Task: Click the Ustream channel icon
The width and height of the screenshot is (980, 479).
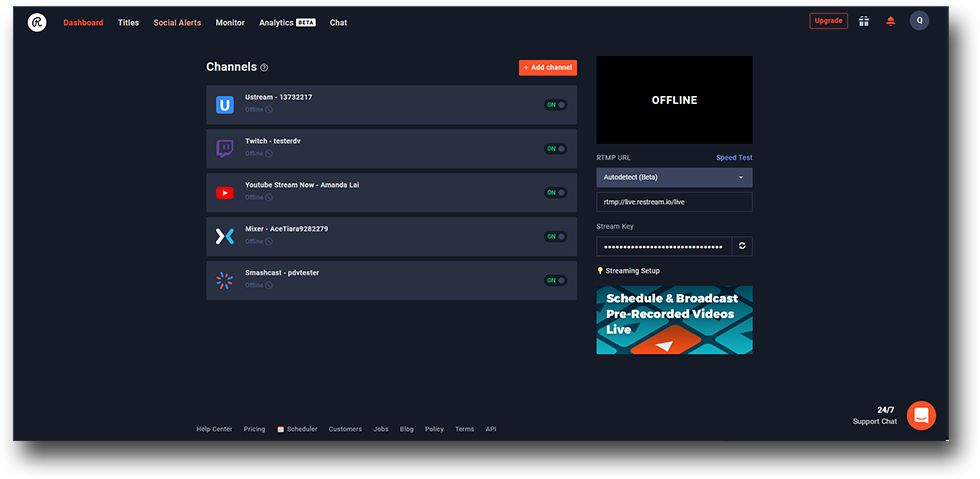Action: [x=225, y=105]
